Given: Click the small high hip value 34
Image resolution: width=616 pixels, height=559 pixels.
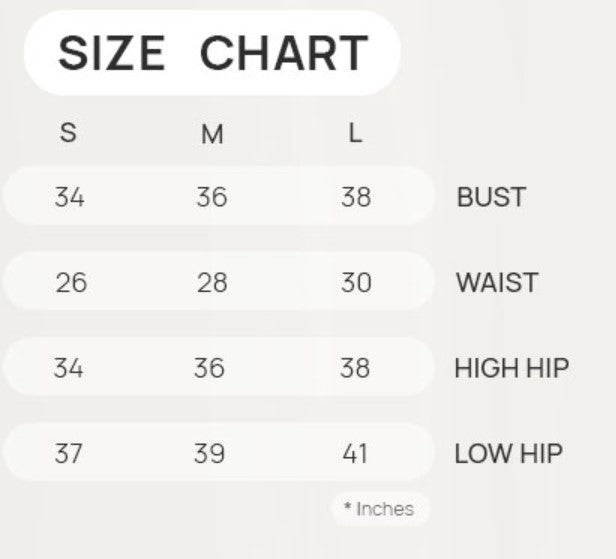Looking at the screenshot, I should pyautogui.click(x=68, y=368).
